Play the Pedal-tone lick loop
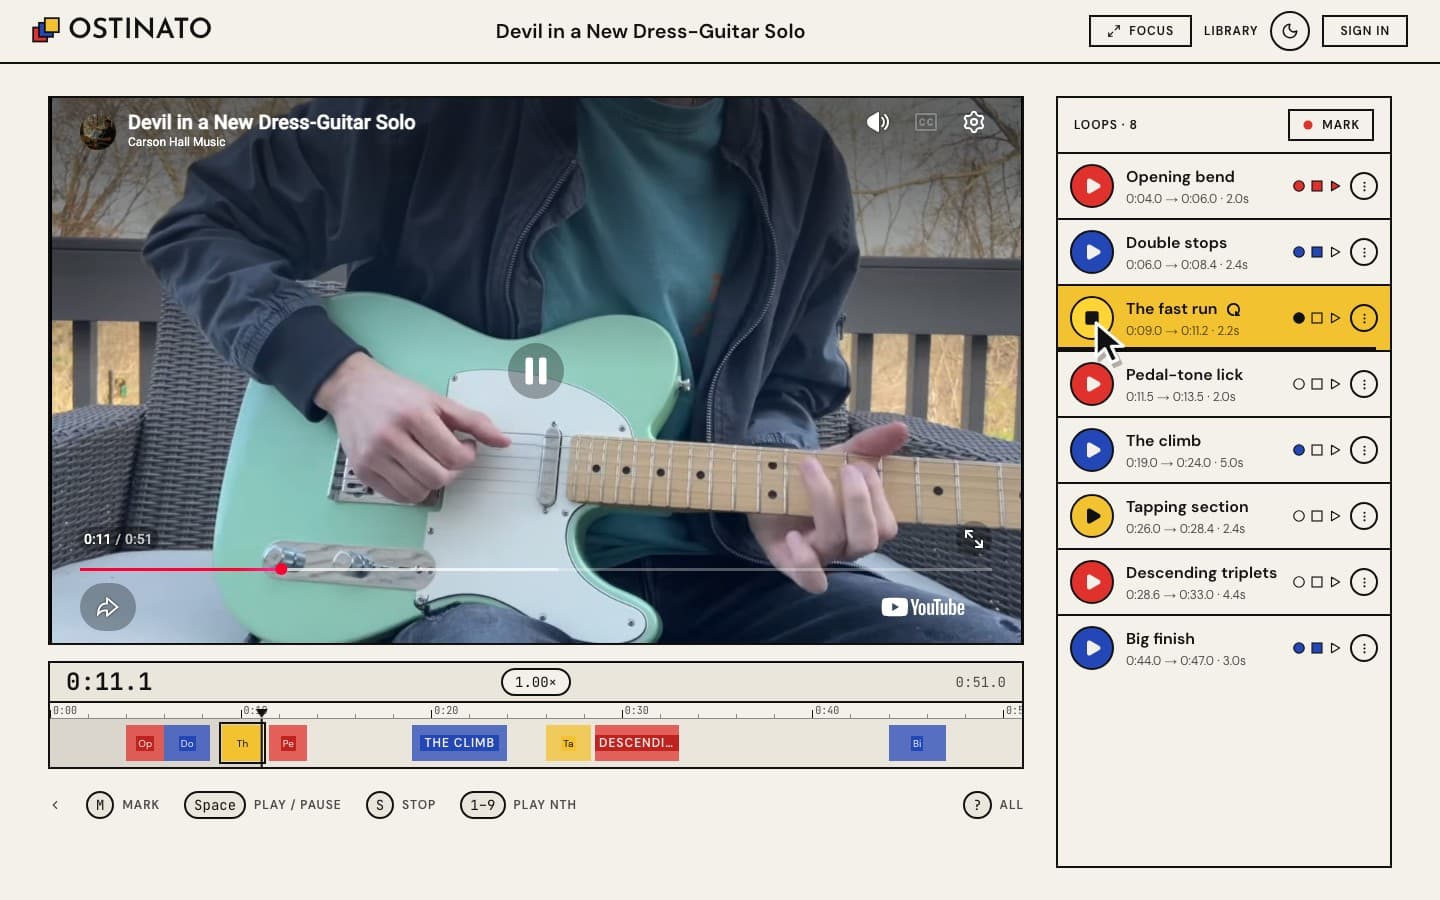 tap(1092, 384)
